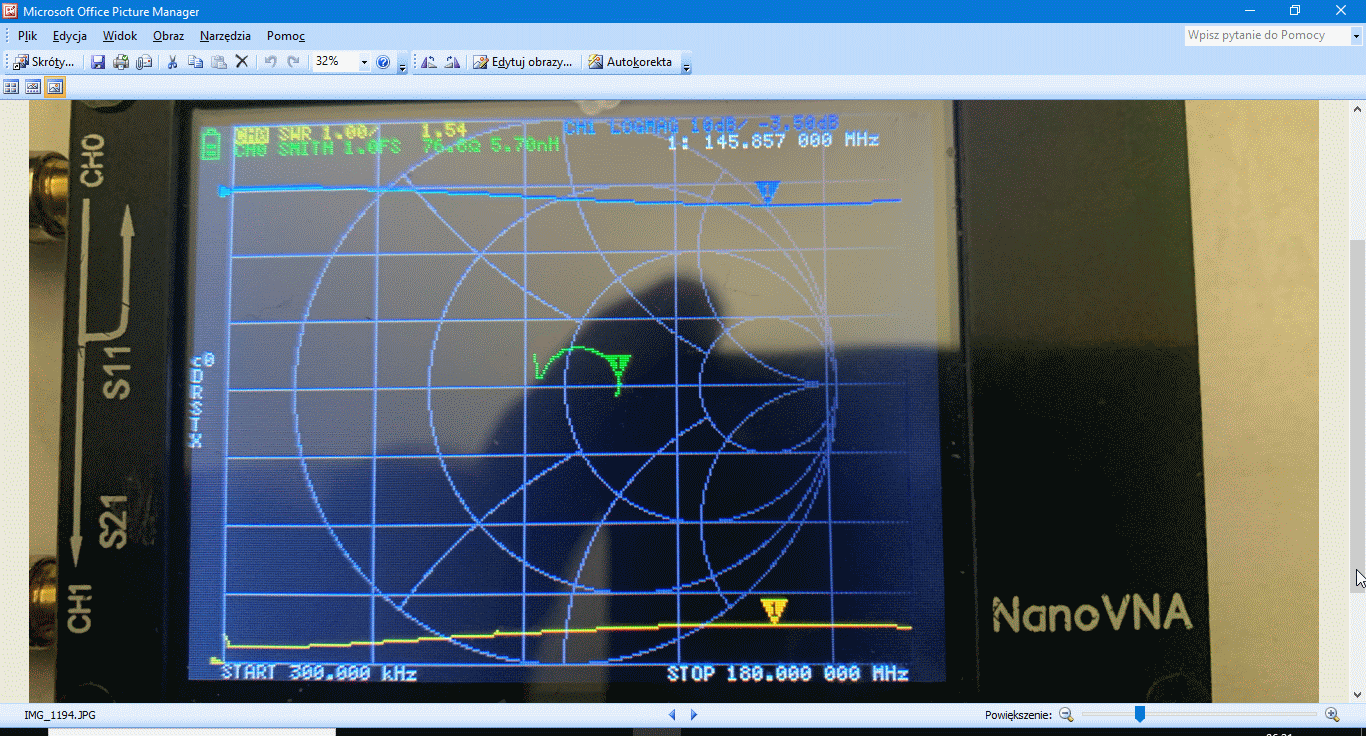
Task: Open Help via the question mark icon
Action: (383, 62)
